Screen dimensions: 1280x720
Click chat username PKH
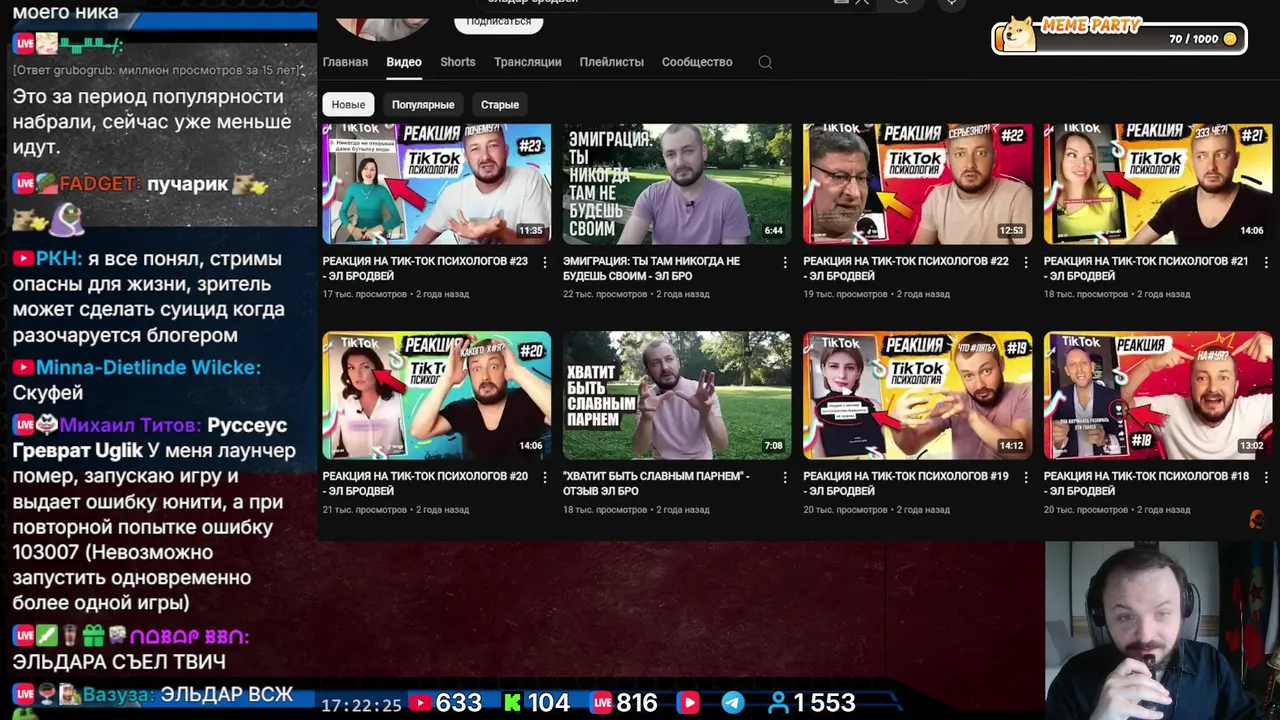[59, 259]
